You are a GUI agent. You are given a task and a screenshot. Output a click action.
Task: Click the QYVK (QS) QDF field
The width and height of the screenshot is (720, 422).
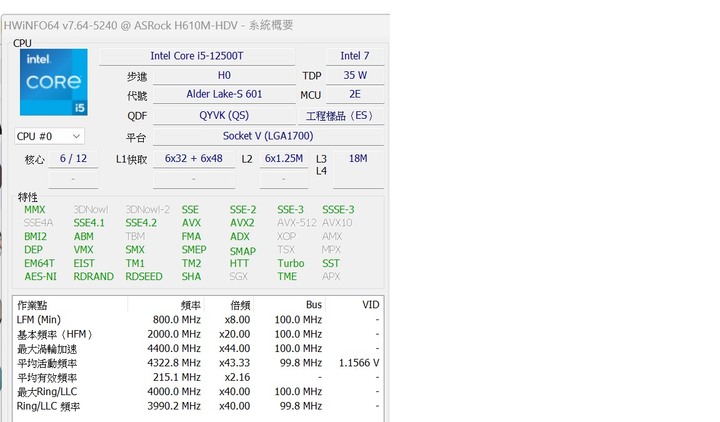tap(224, 115)
